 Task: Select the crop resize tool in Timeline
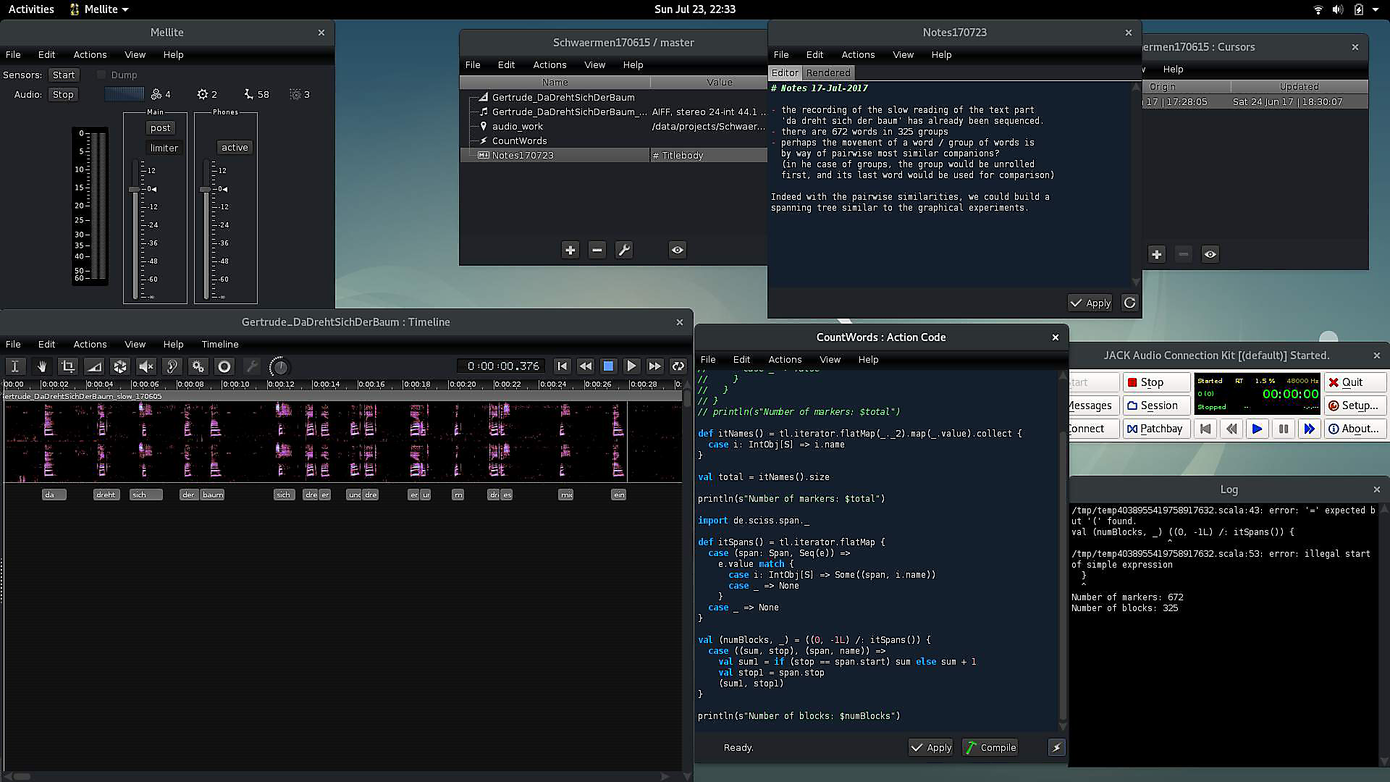(x=68, y=367)
